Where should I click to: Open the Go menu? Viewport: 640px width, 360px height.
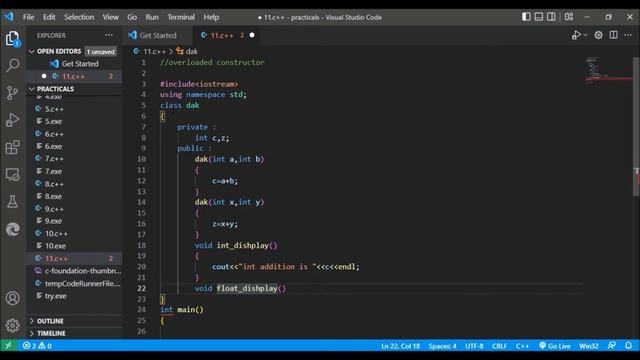tap(132, 17)
